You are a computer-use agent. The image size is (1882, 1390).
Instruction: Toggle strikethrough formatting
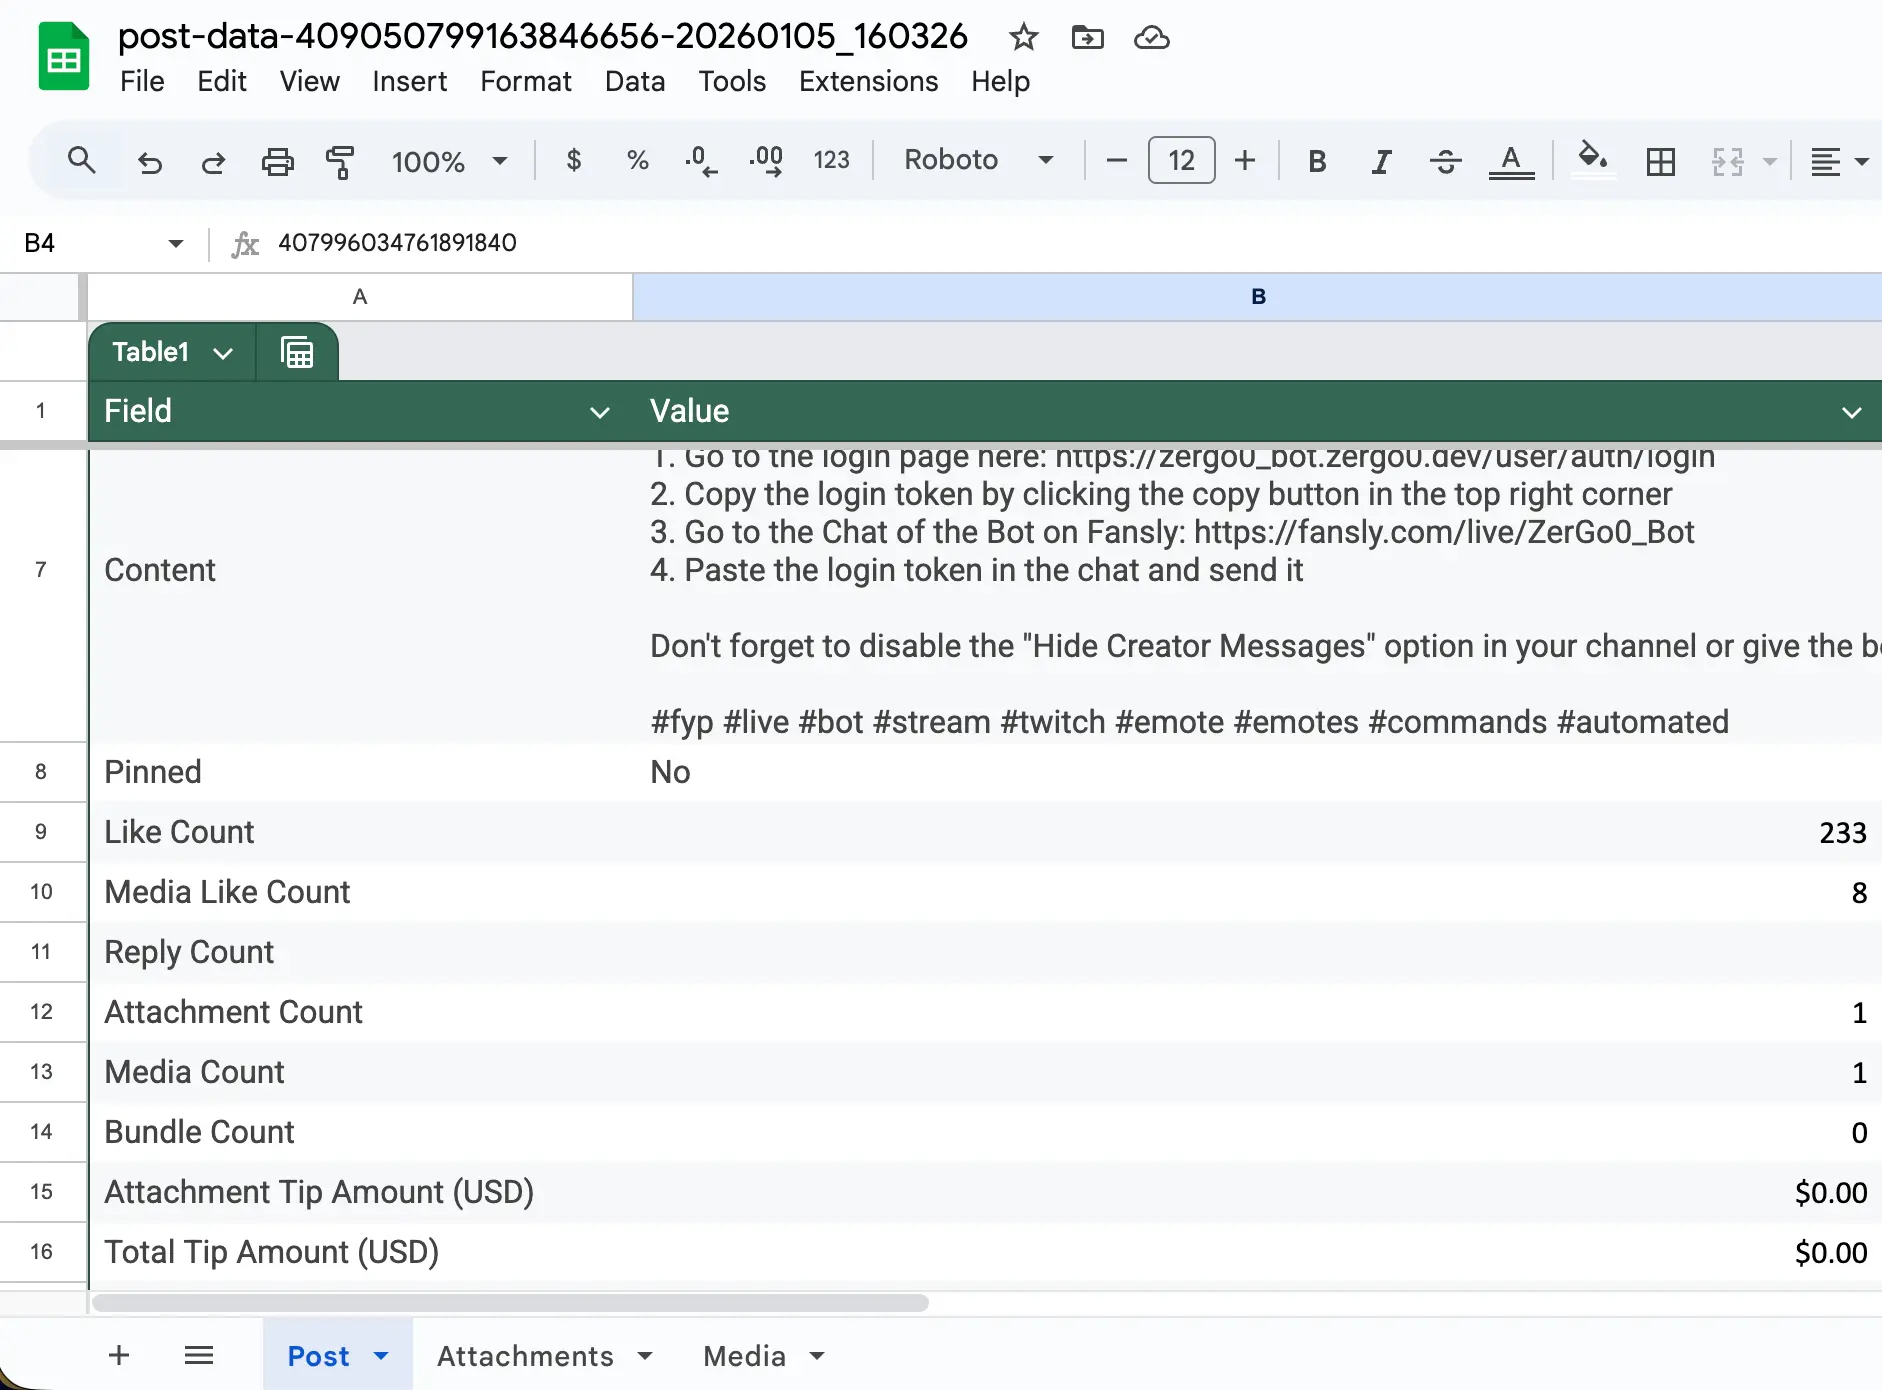click(x=1445, y=160)
